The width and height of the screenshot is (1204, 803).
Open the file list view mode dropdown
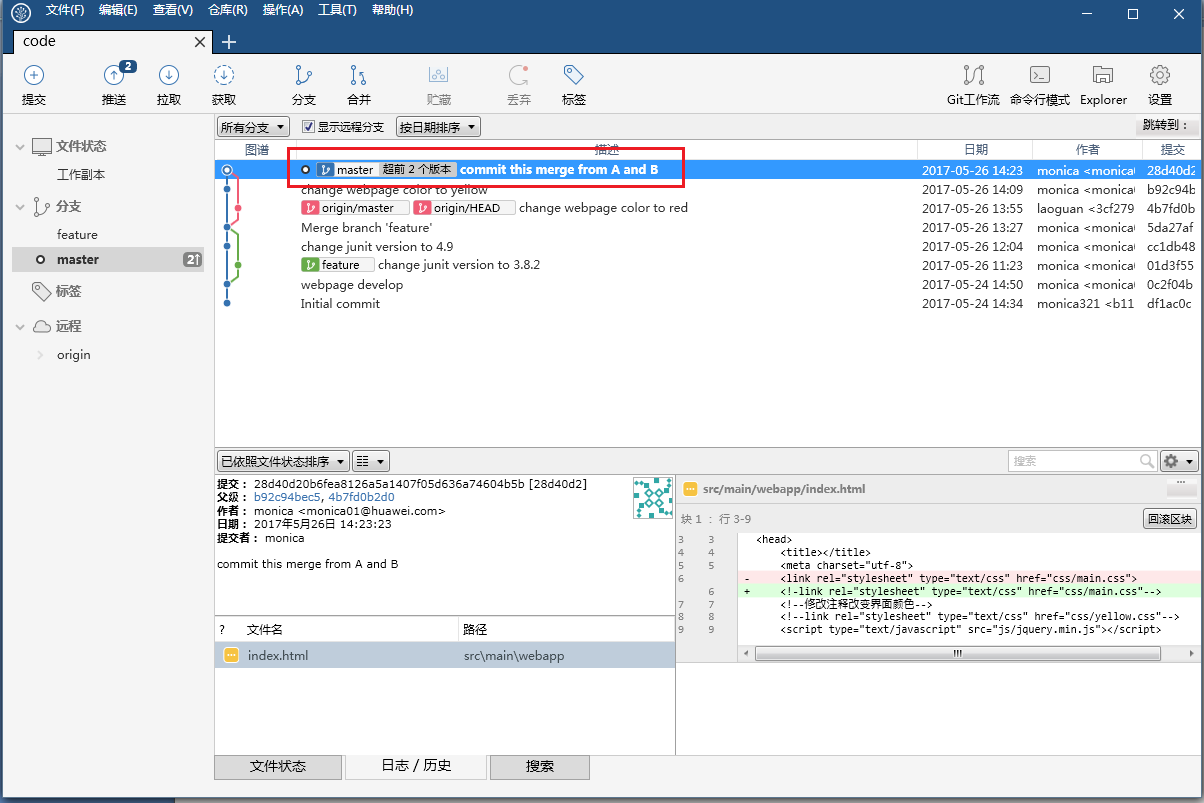pos(371,461)
